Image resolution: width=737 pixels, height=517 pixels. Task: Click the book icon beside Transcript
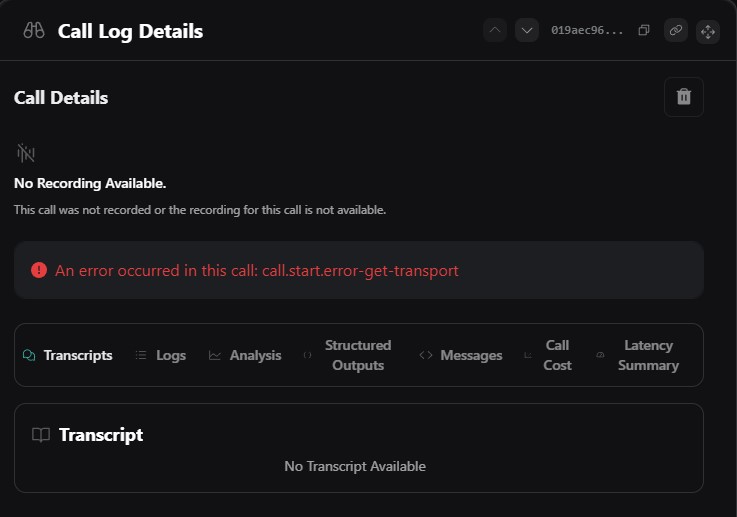tap(41, 435)
